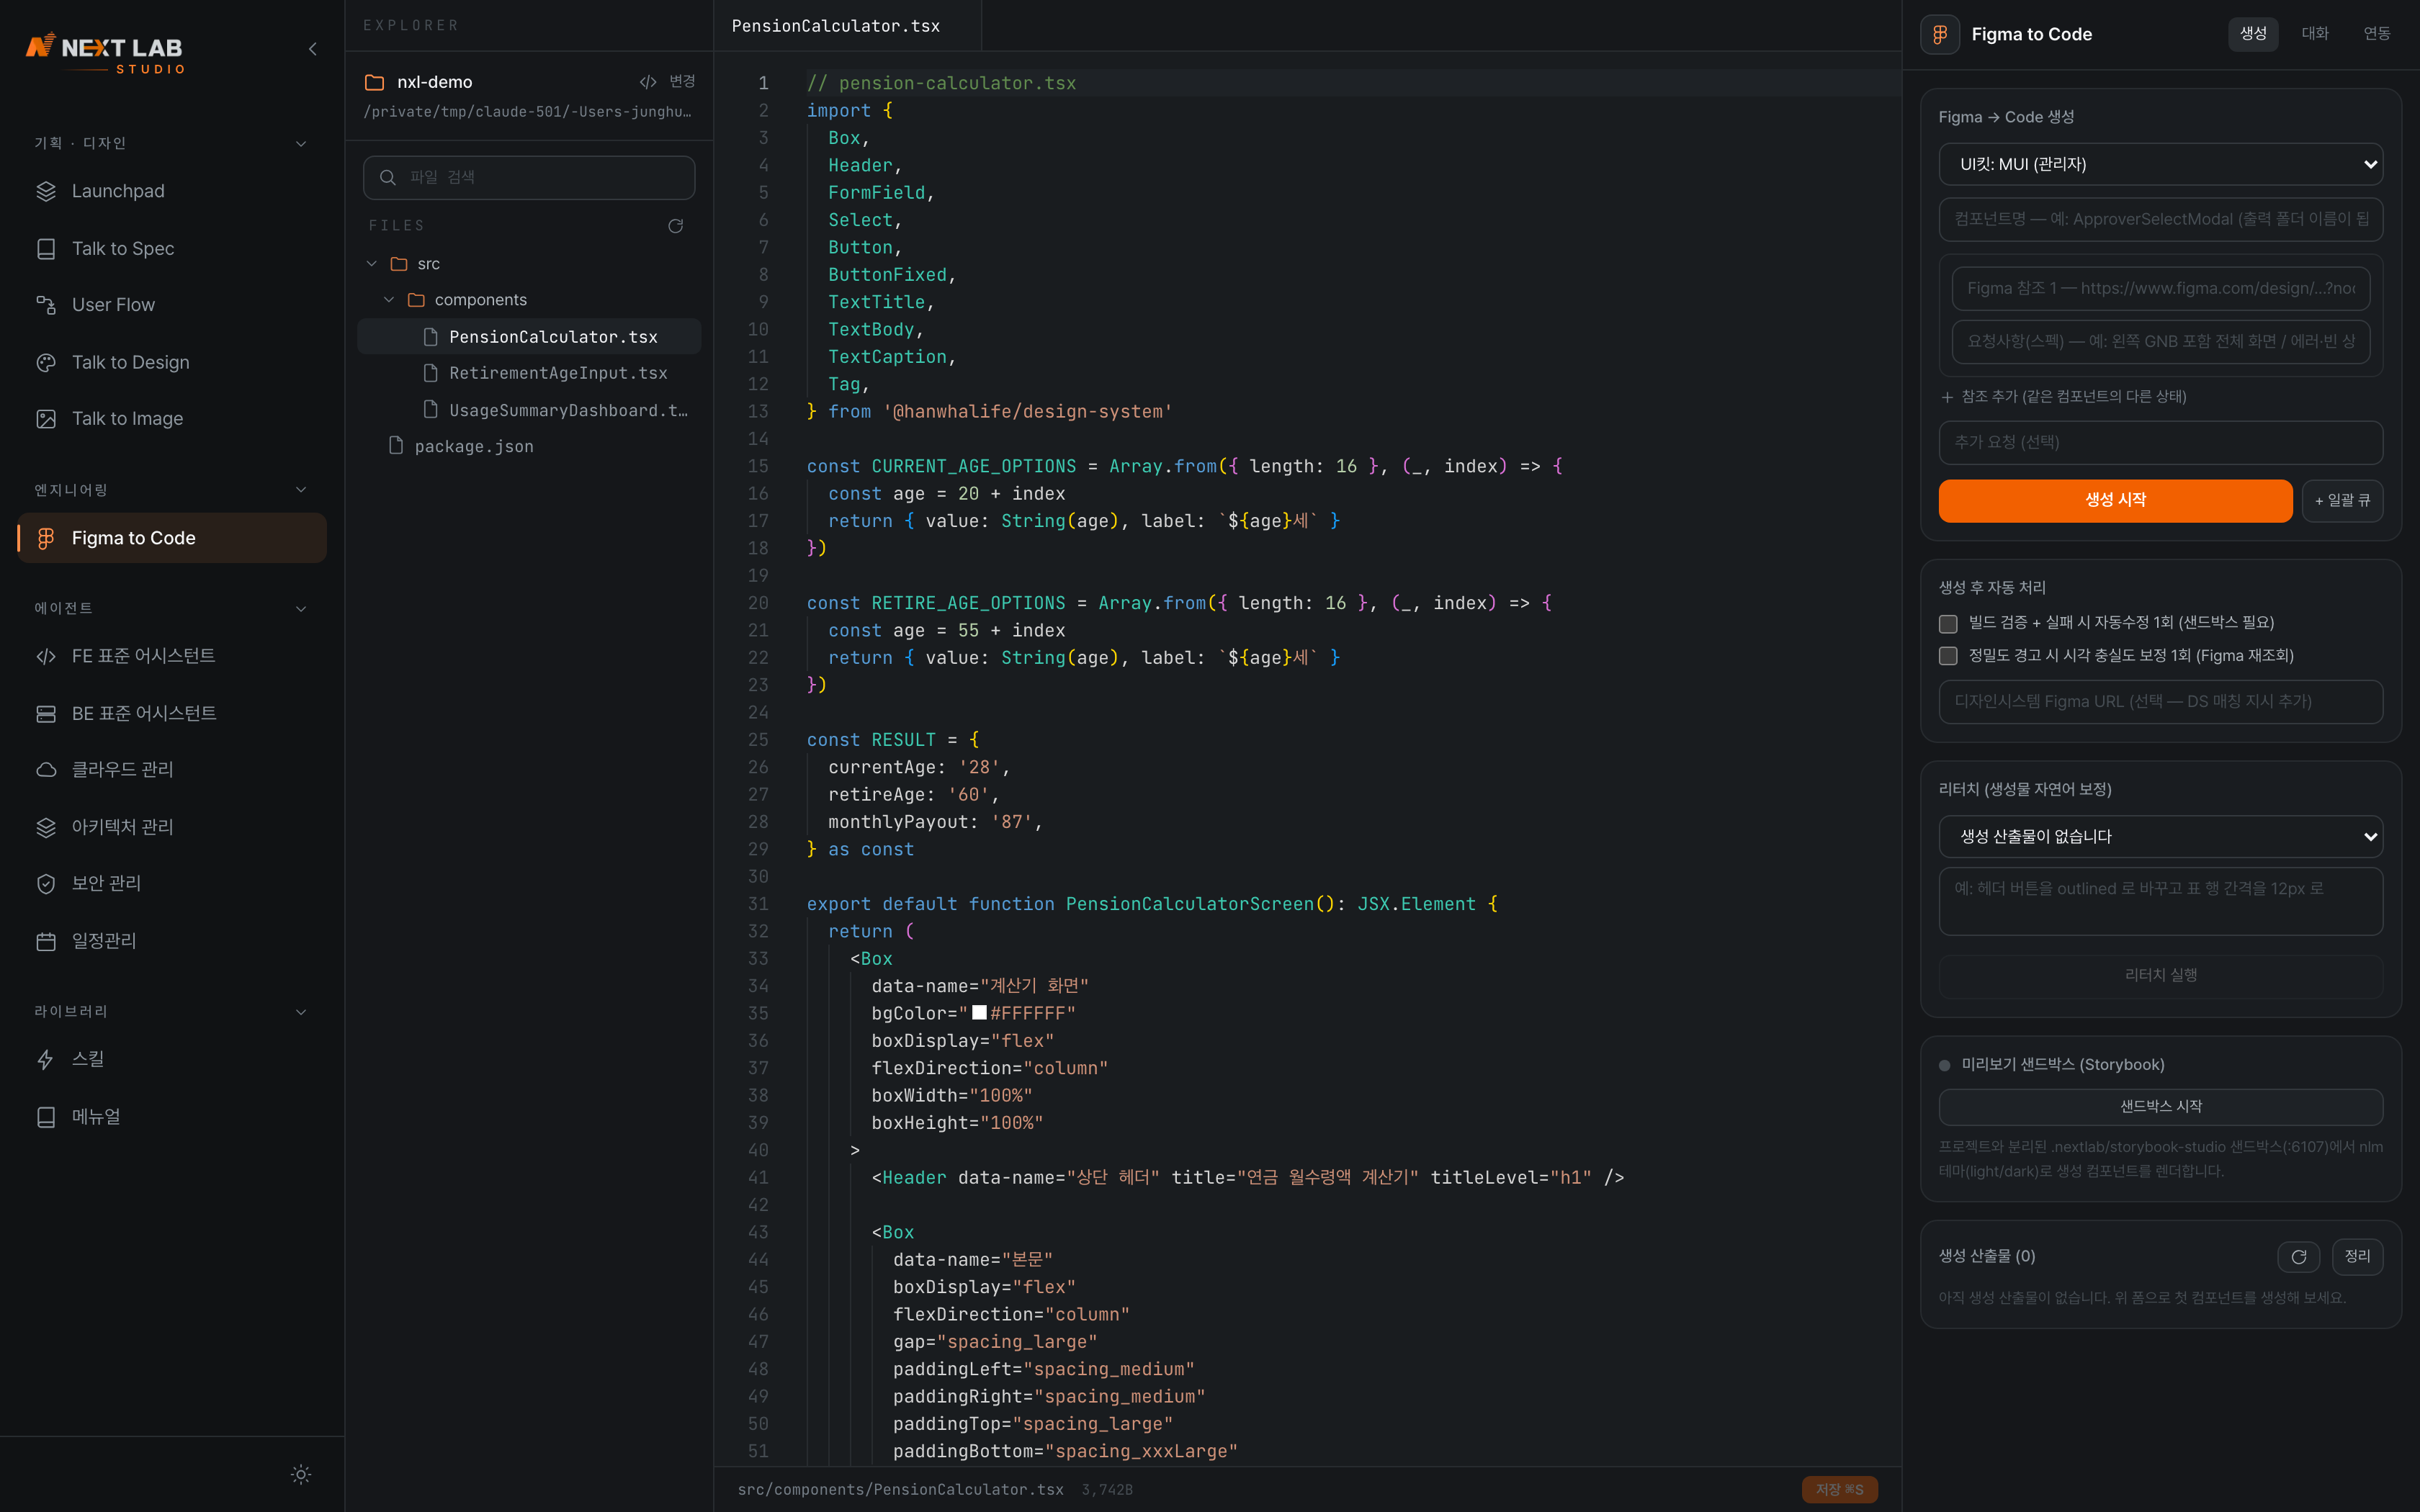Screen dimensions: 2420x1512
Task: Open UsageSummaryDashboard file
Action: [x=529, y=410]
